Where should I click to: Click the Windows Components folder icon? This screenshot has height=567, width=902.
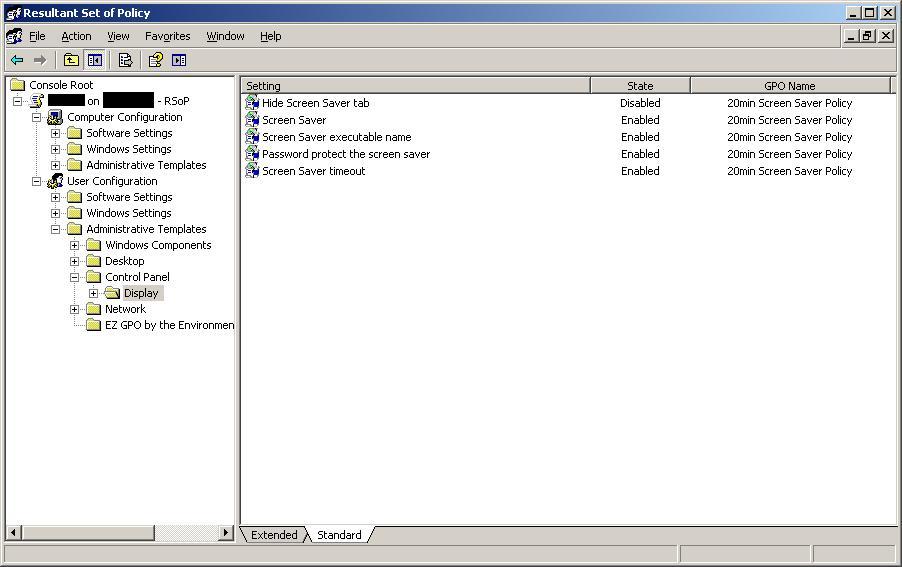[93, 245]
